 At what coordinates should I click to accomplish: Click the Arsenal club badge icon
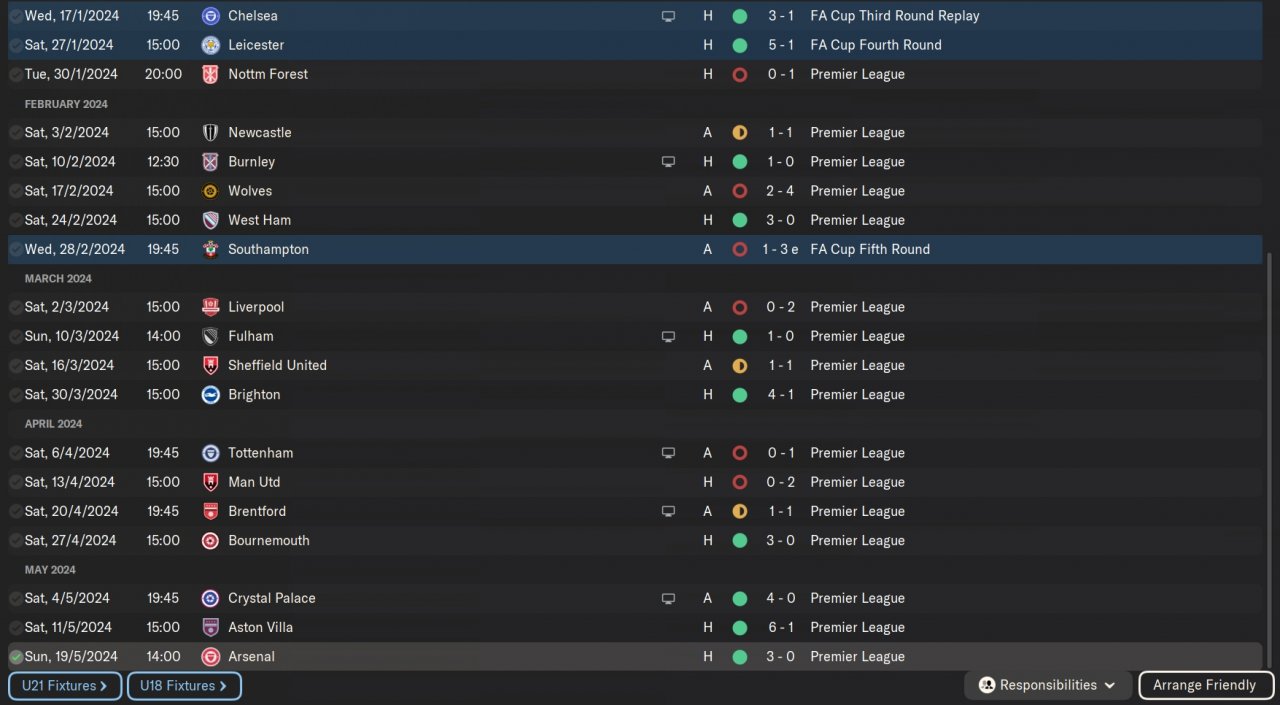point(210,657)
